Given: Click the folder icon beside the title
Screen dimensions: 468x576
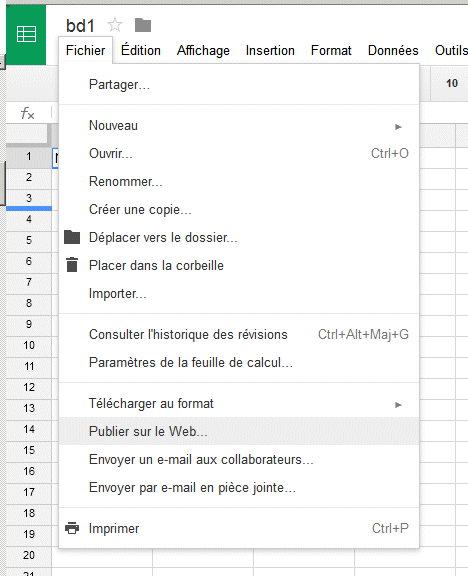Looking at the screenshot, I should [143, 25].
